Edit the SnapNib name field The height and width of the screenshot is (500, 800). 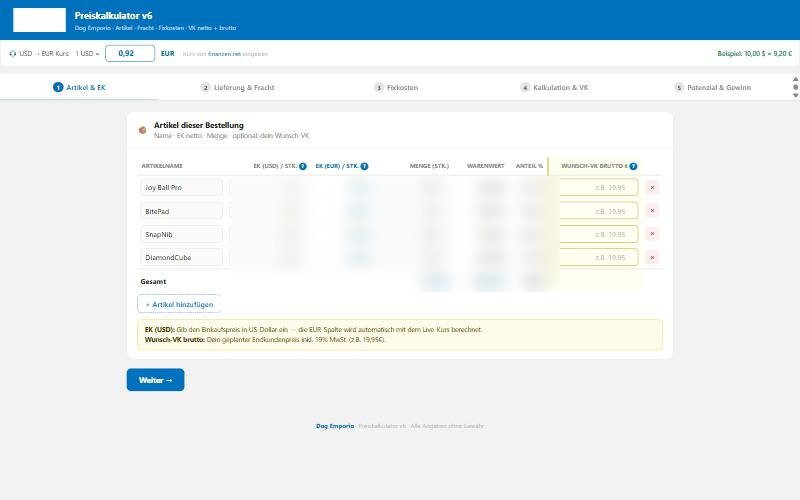click(181, 235)
